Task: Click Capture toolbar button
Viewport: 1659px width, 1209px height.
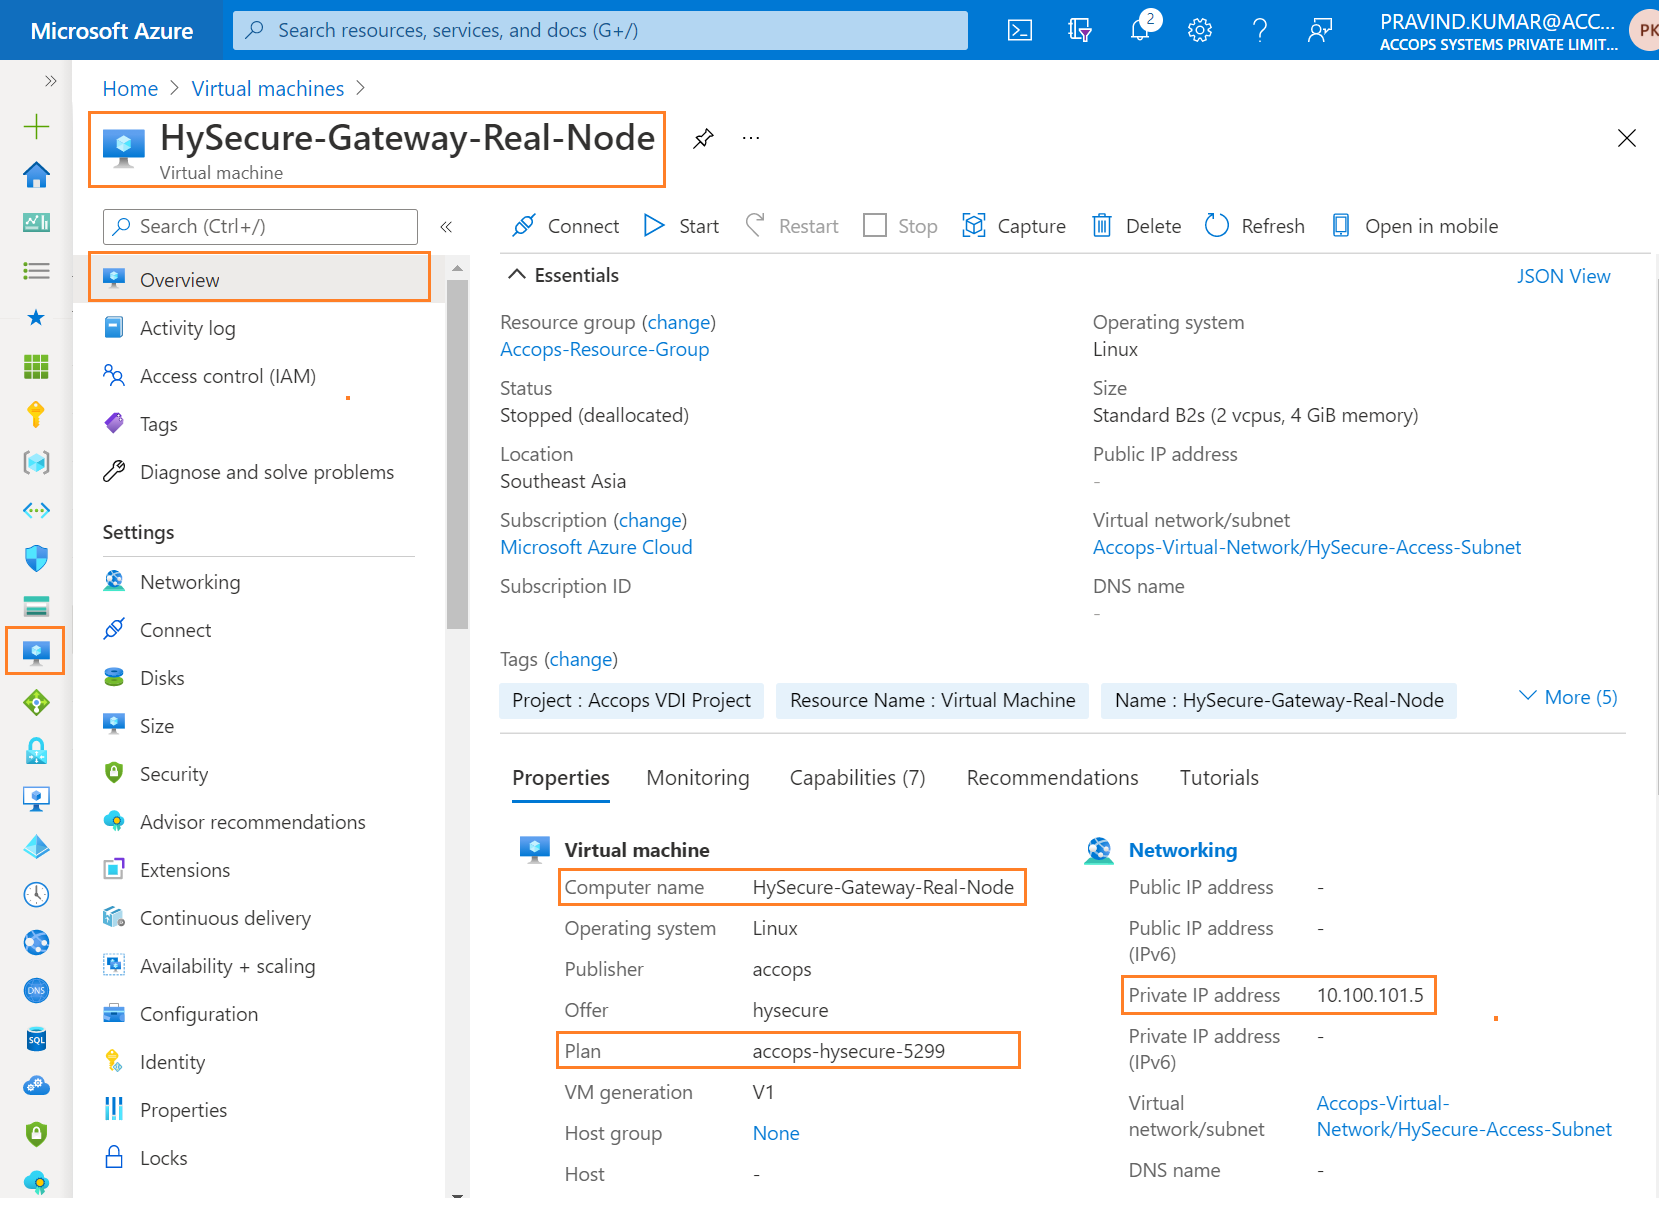Action: pos(1014,226)
